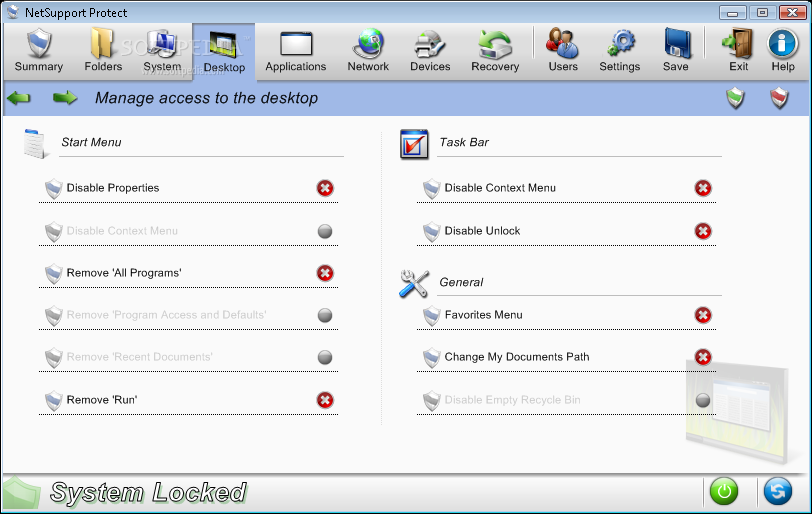The image size is (812, 514).
Task: Toggle Remove 'Recent Documents' status
Action: [325, 357]
